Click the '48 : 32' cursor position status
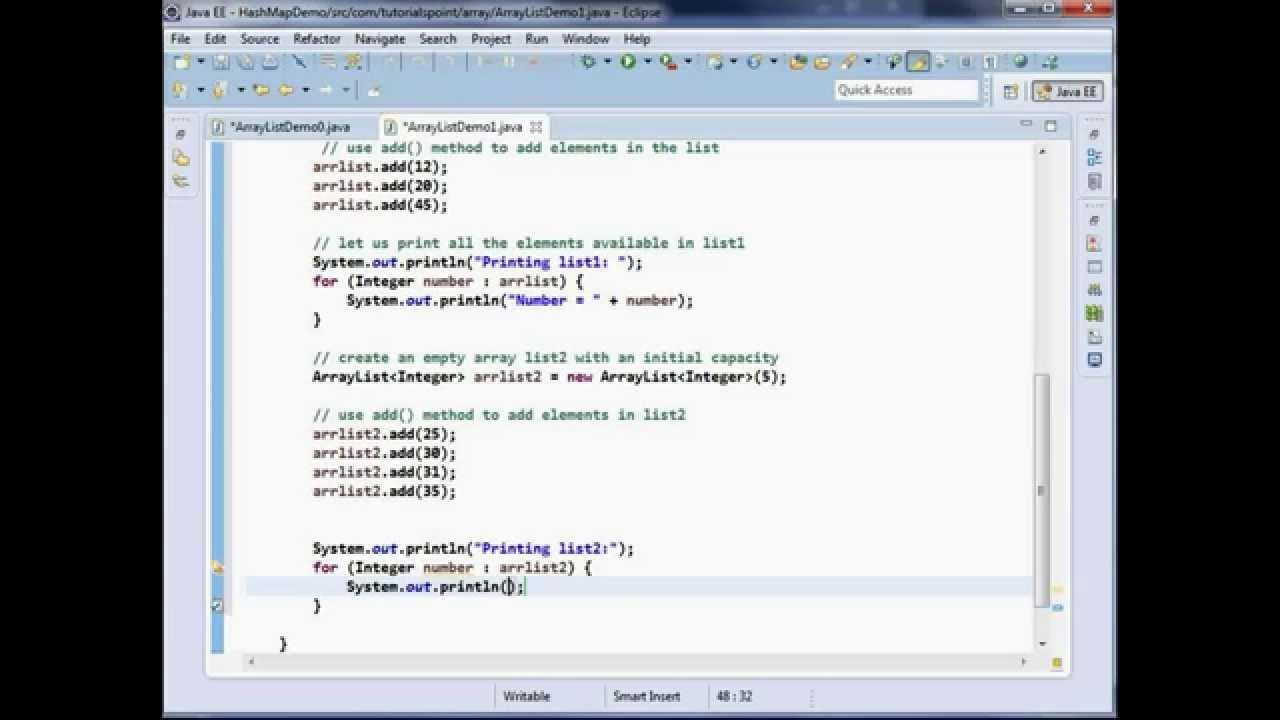Screen dimensions: 1280x720 [x=734, y=696]
